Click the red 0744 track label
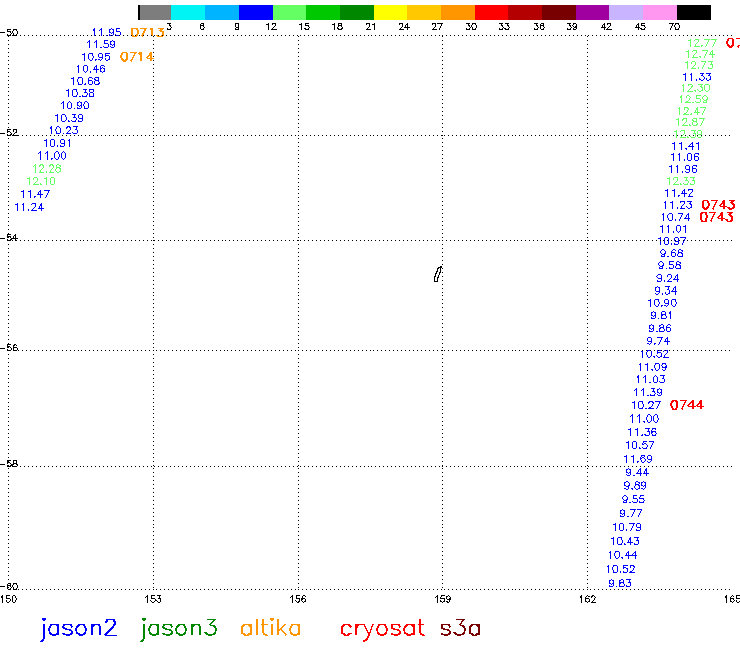Image resolution: width=740 pixels, height=650 pixels. click(x=687, y=405)
